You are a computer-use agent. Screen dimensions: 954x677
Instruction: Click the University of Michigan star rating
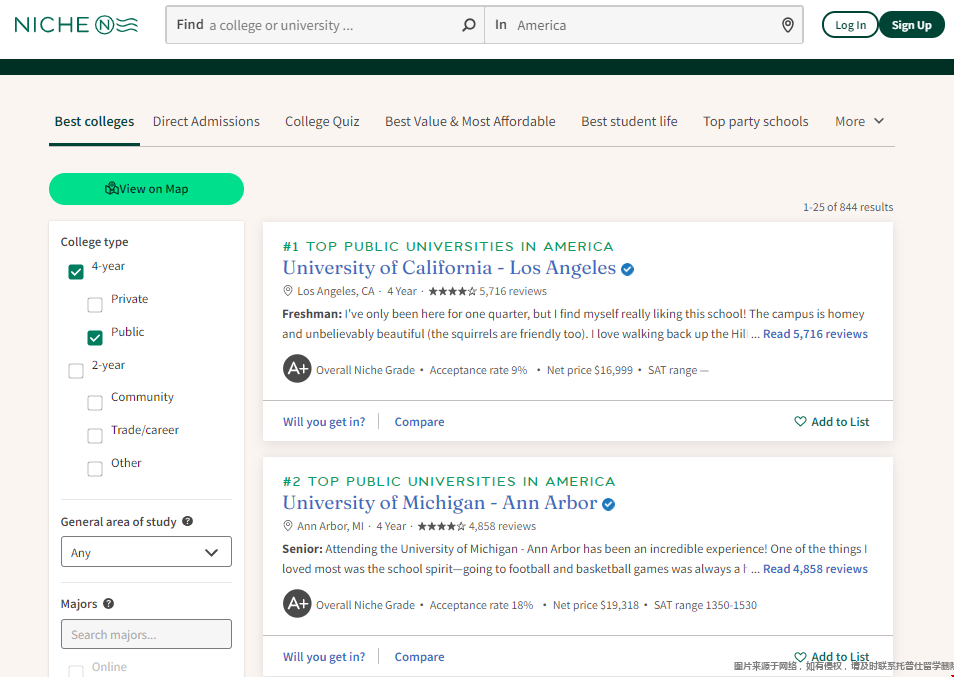tap(442, 526)
